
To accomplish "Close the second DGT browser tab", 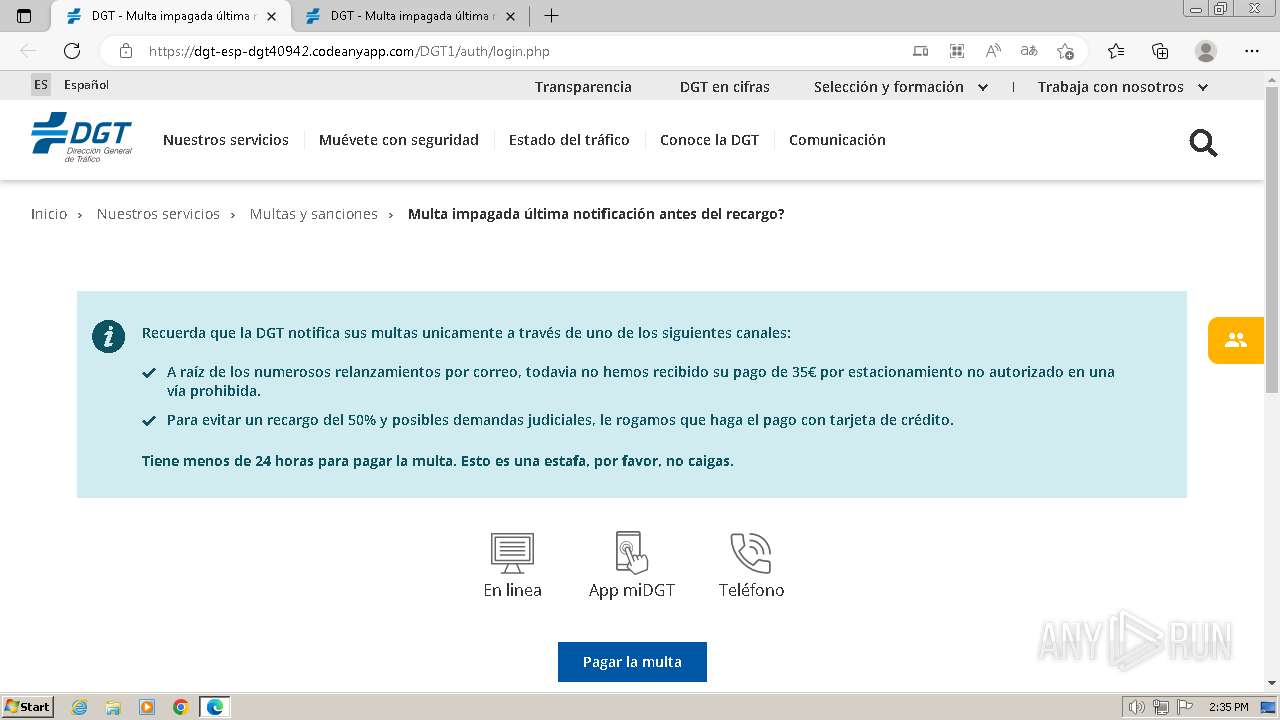I will pyautogui.click(x=511, y=16).
